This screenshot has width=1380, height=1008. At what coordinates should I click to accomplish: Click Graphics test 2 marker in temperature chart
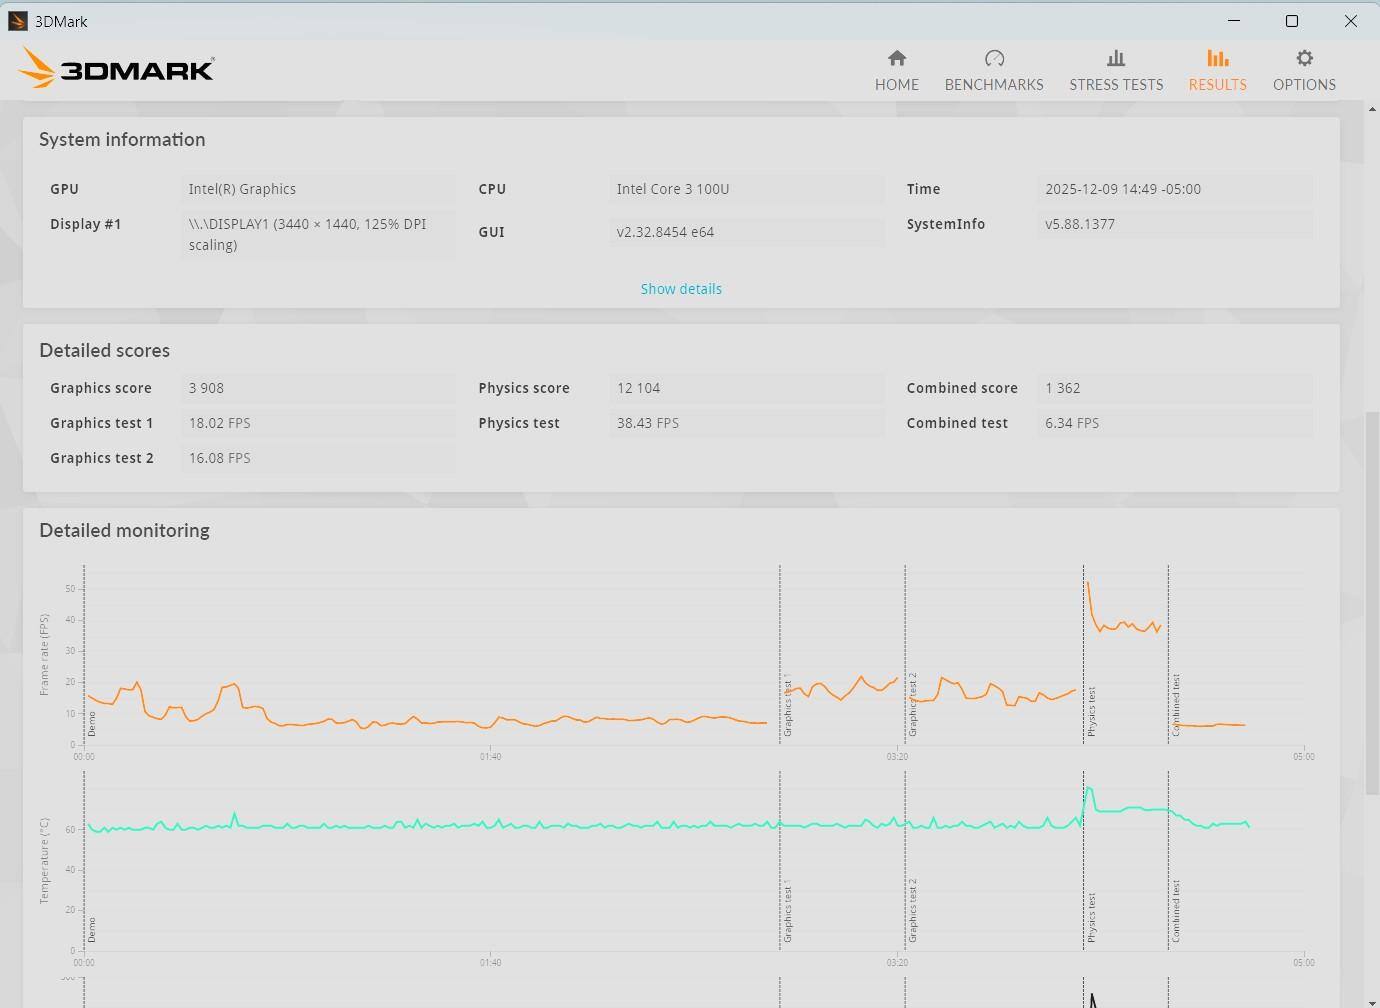pyautogui.click(x=913, y=910)
